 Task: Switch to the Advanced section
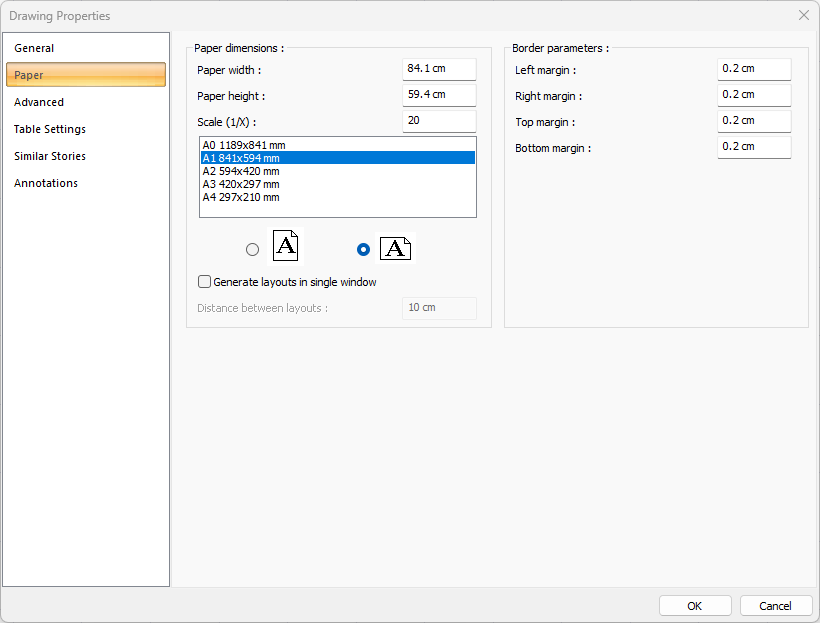point(39,102)
